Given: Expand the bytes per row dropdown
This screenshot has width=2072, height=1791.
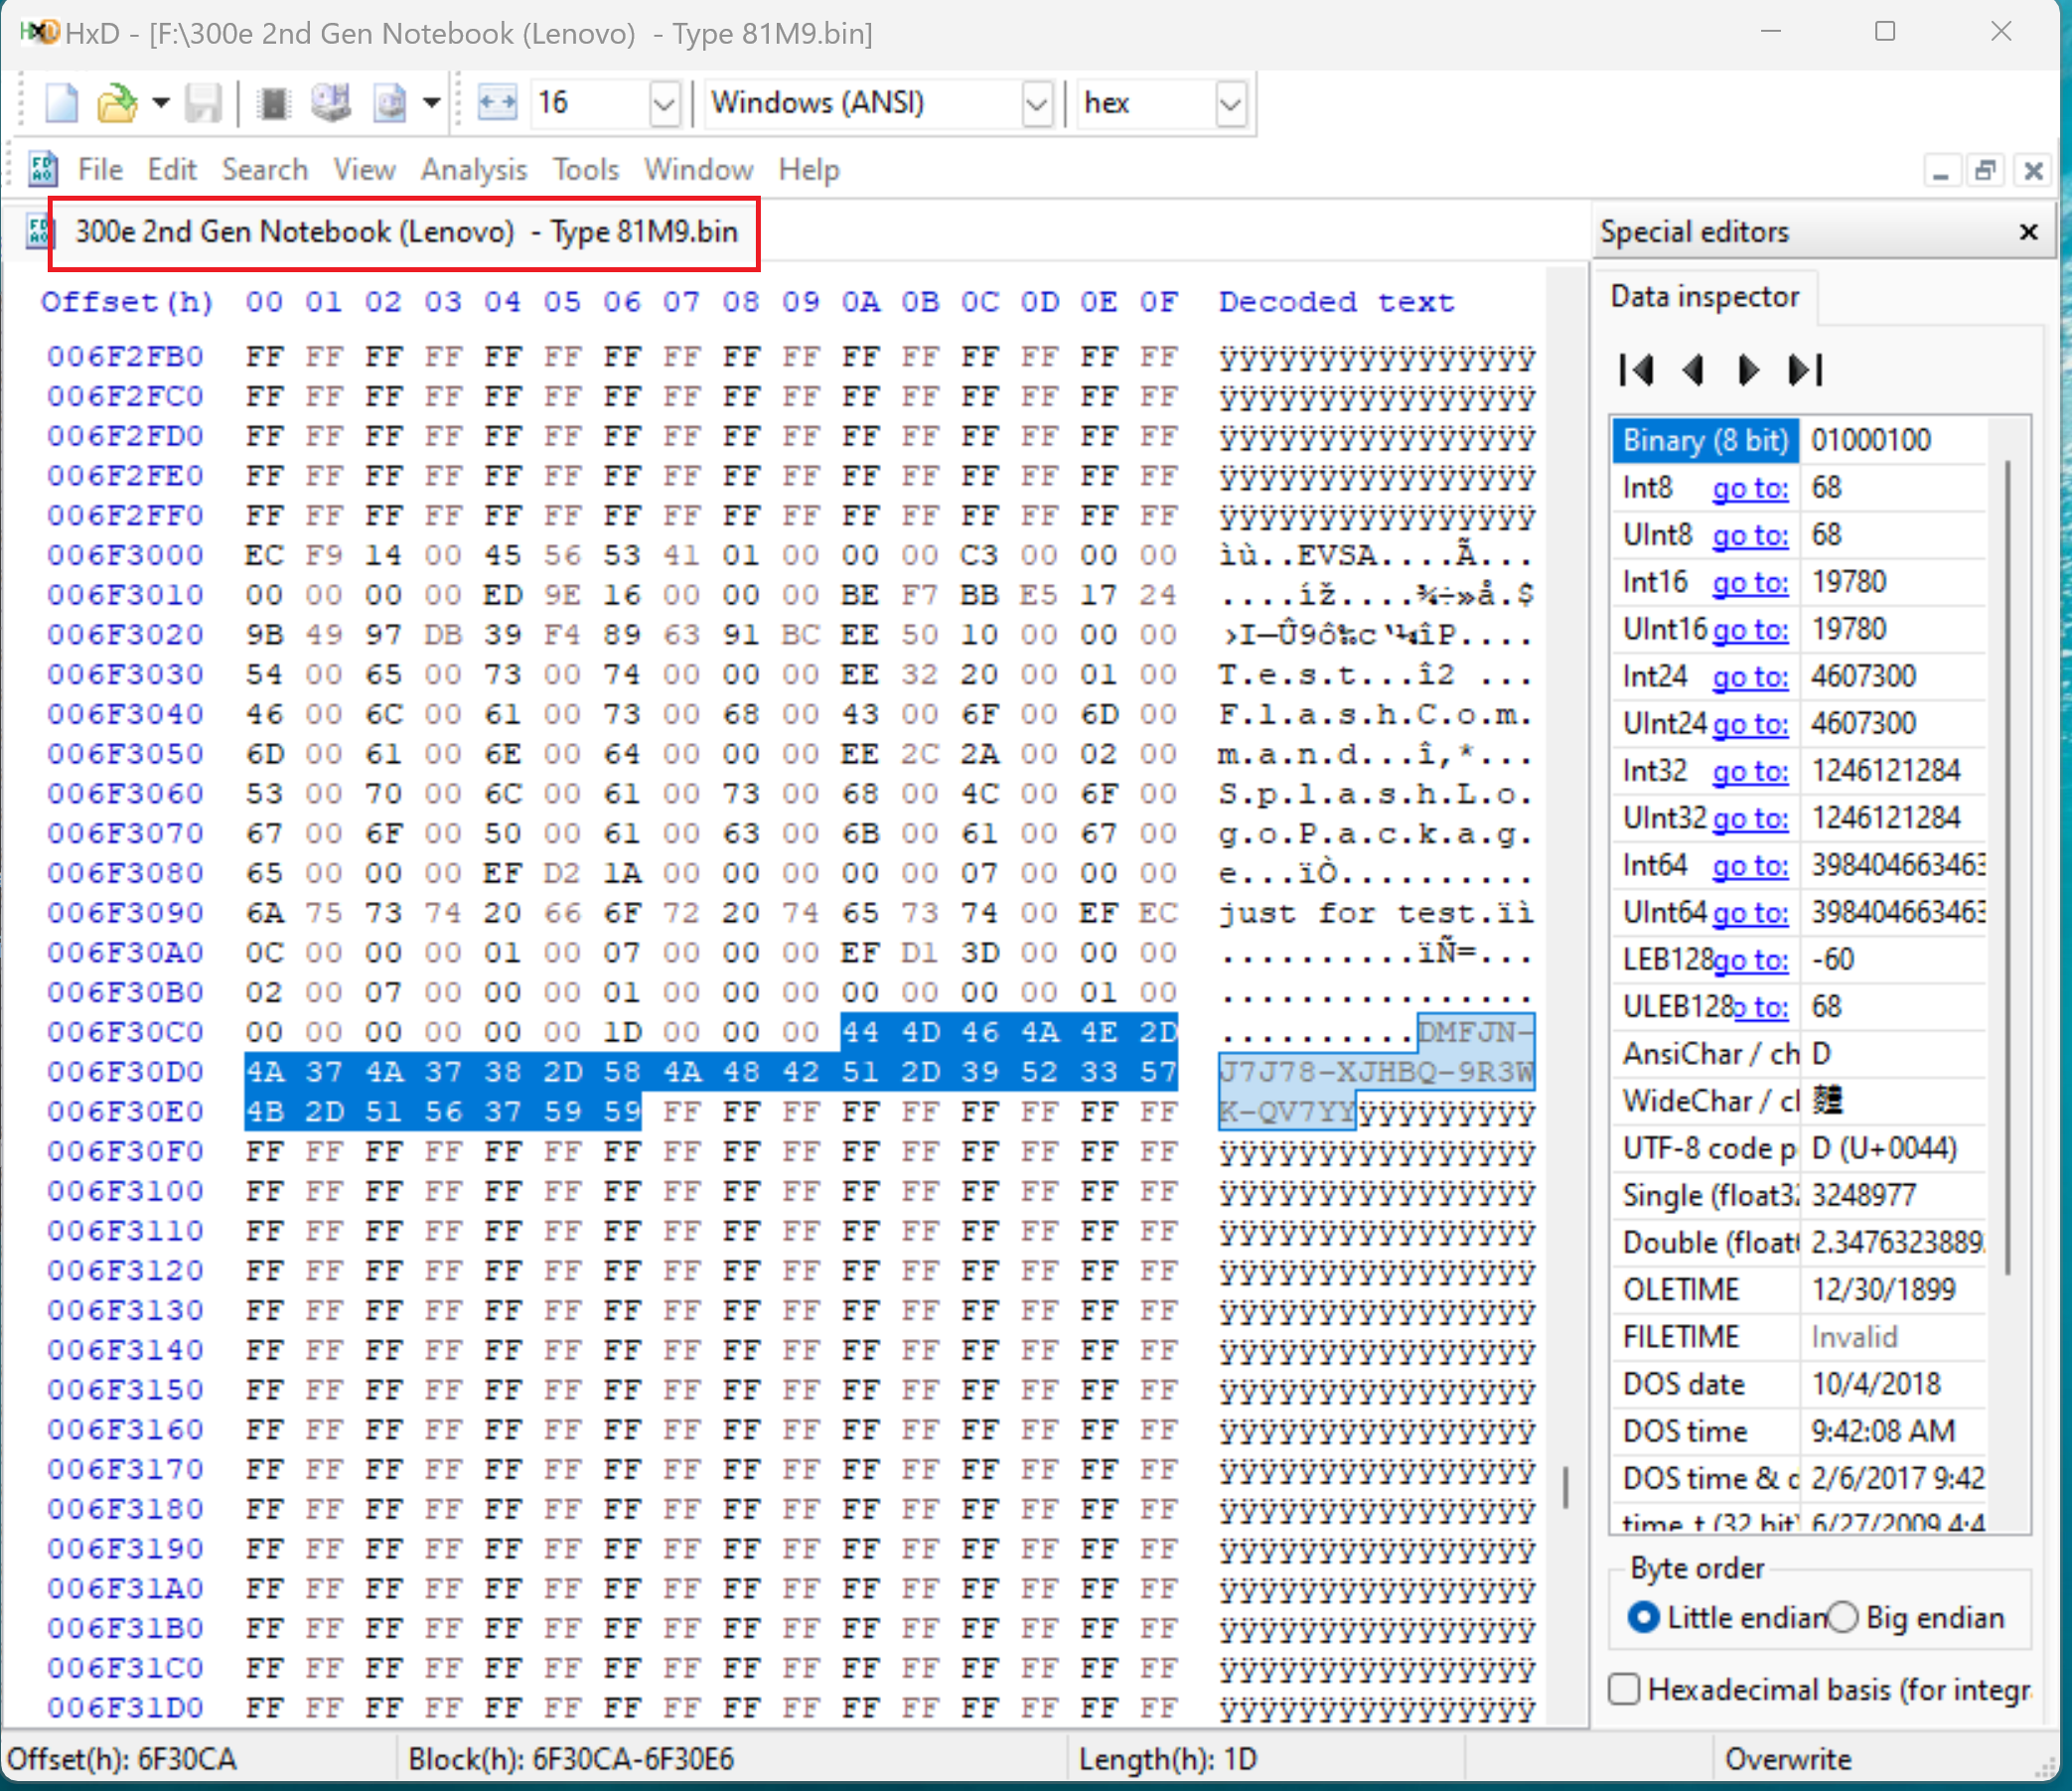Looking at the screenshot, I should tap(664, 103).
